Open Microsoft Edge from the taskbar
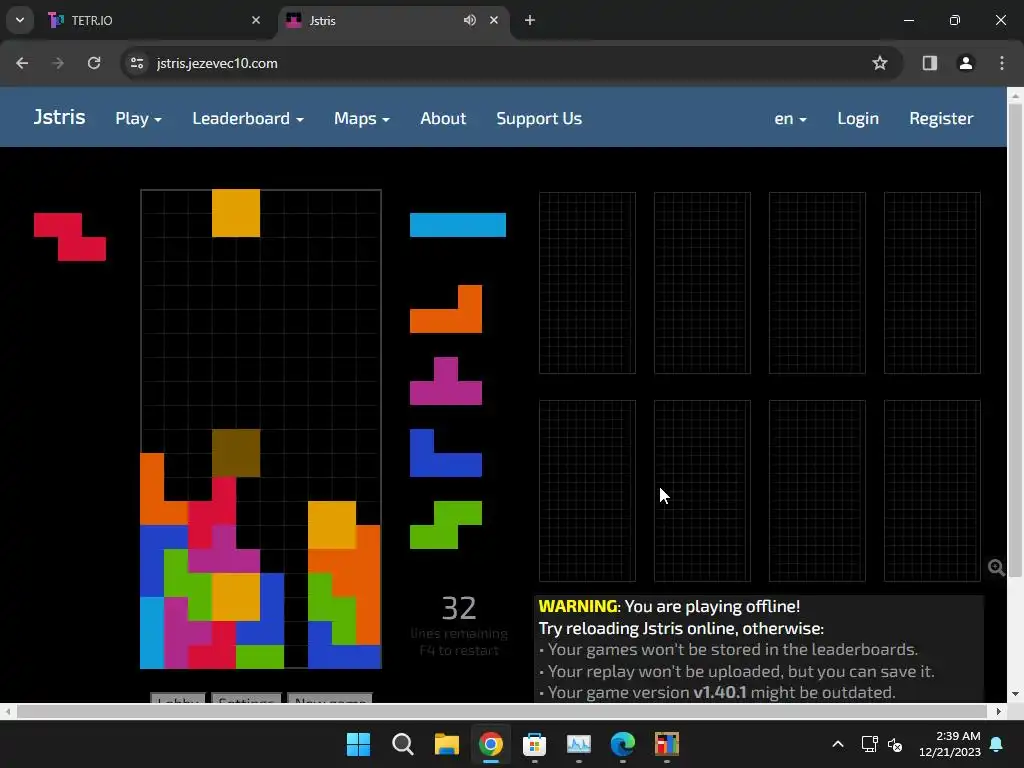Image resolution: width=1024 pixels, height=768 pixels. pyautogui.click(x=622, y=744)
